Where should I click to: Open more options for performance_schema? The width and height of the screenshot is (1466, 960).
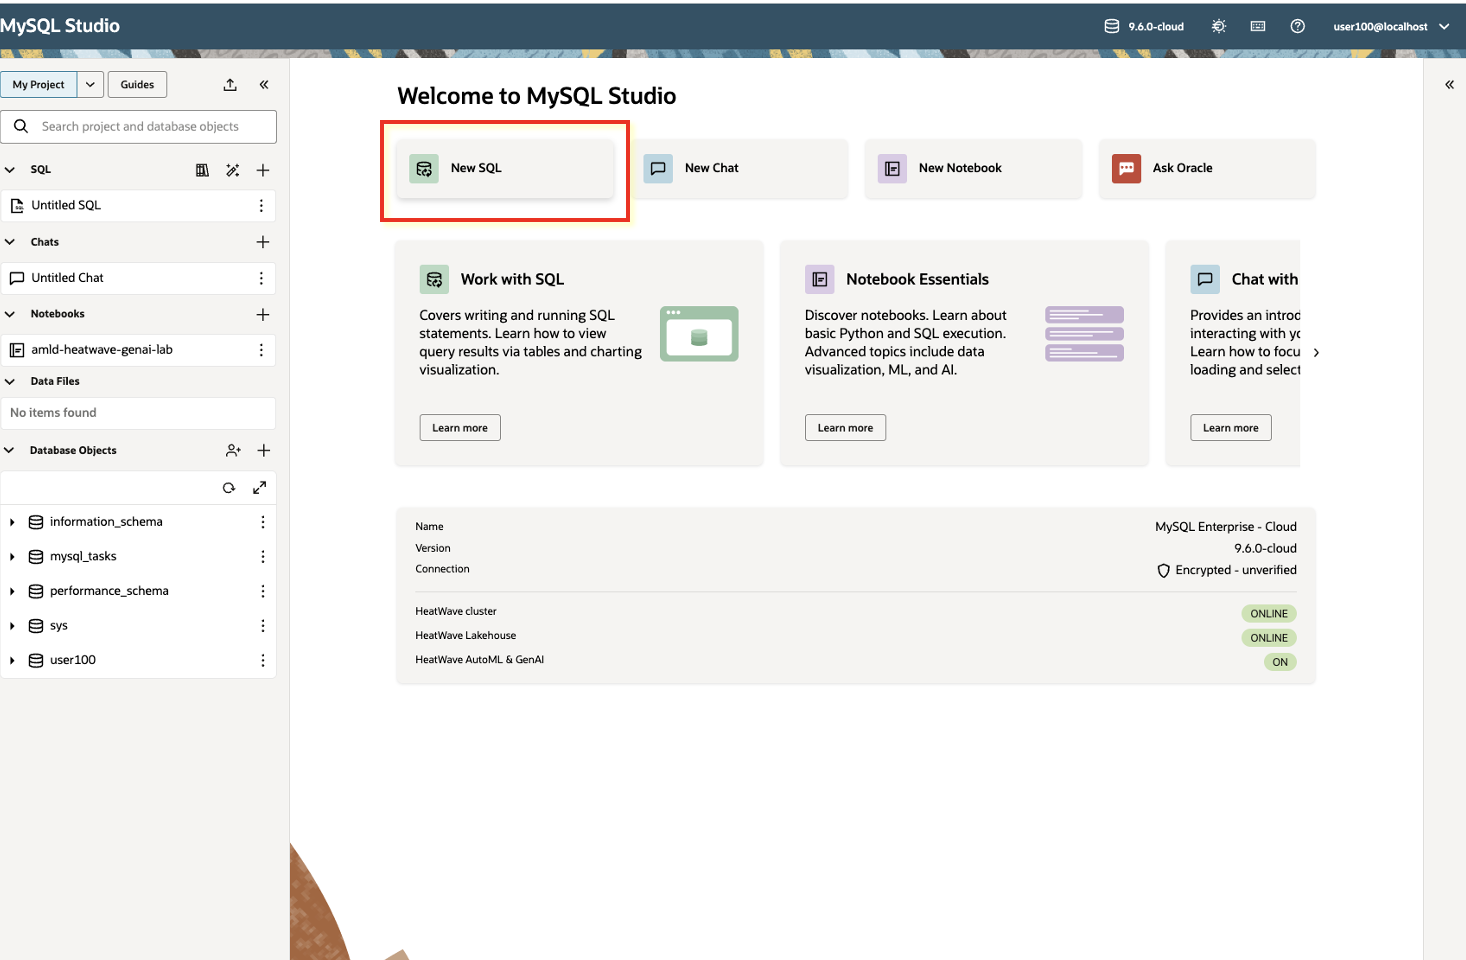[x=263, y=591]
